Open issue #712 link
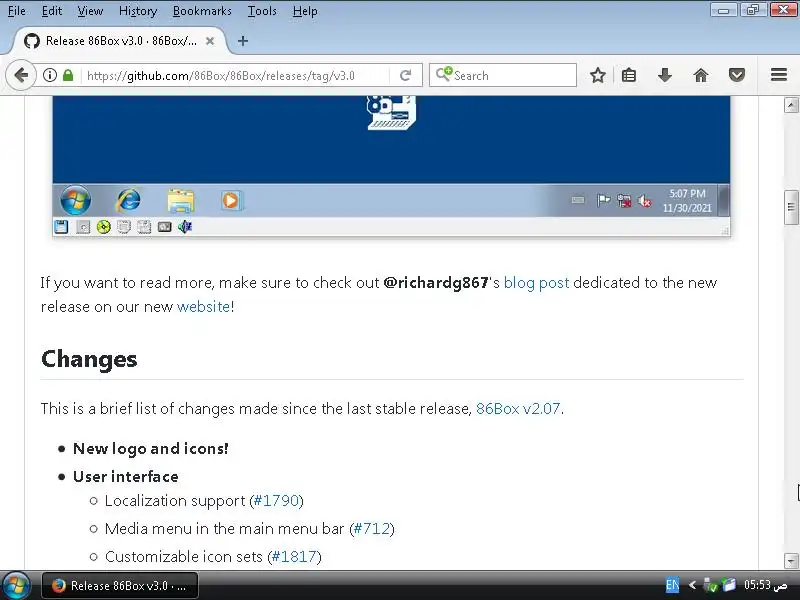Screen dimensions: 800x600 (x=372, y=529)
